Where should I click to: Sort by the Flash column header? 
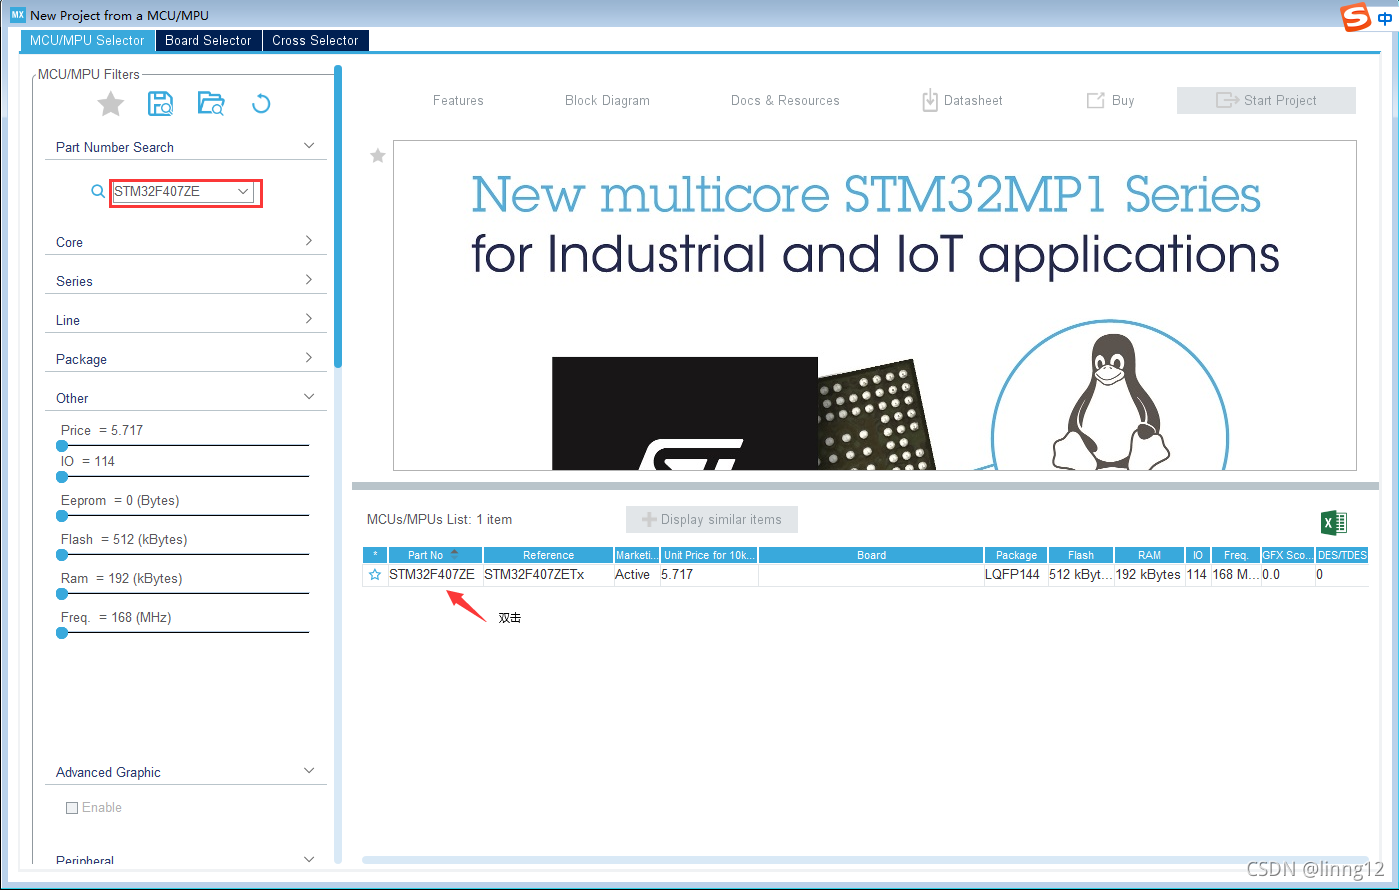pyautogui.click(x=1081, y=555)
